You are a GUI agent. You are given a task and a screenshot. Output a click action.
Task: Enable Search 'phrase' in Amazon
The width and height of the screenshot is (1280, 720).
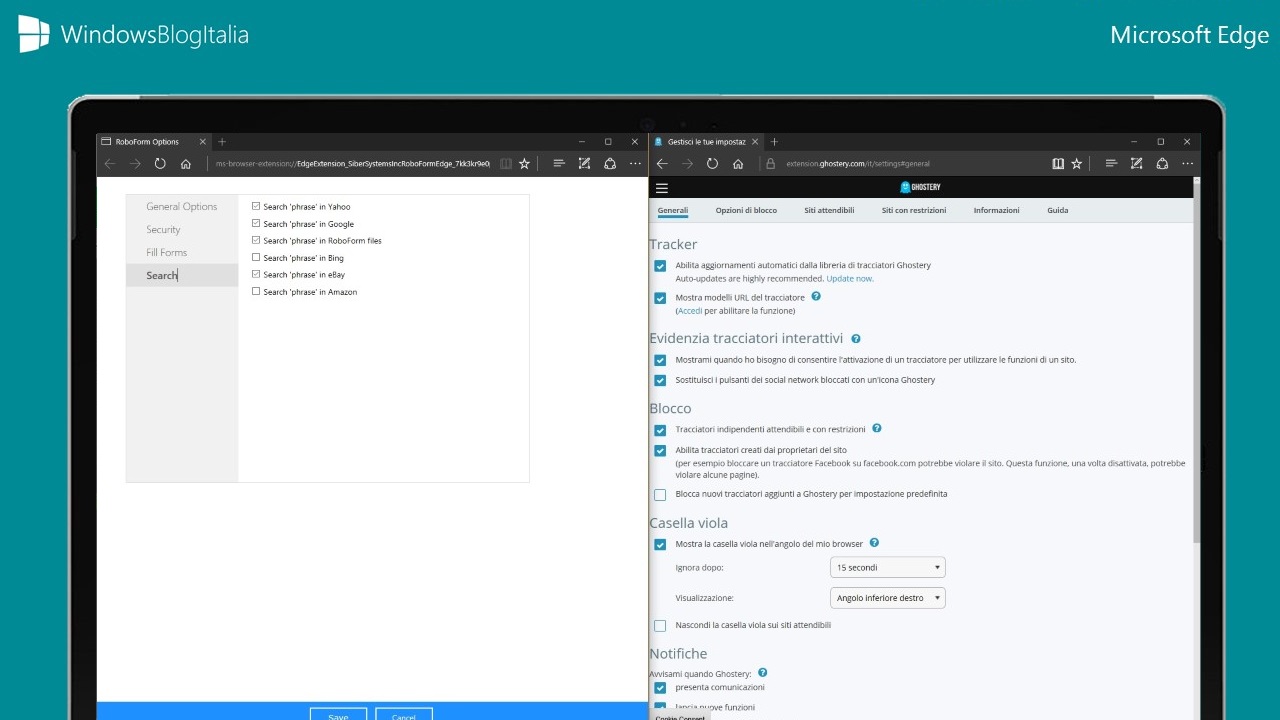tap(256, 291)
